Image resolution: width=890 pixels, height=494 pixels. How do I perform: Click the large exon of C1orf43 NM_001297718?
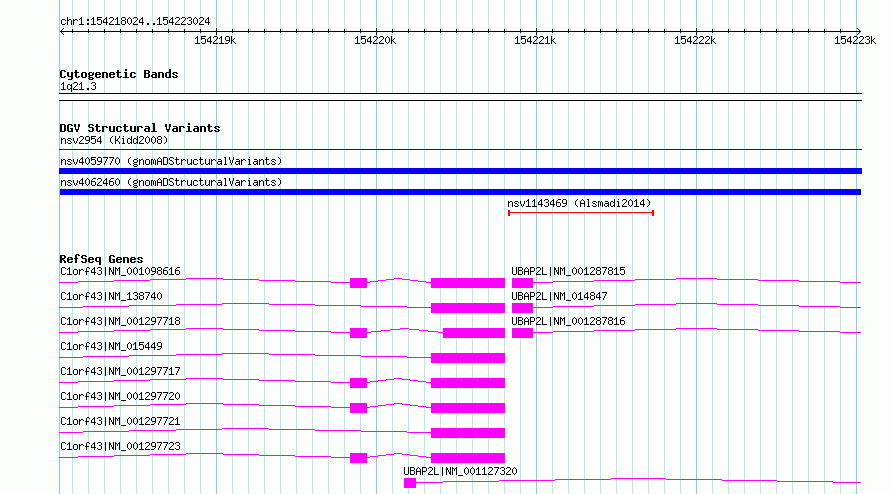tap(474, 333)
